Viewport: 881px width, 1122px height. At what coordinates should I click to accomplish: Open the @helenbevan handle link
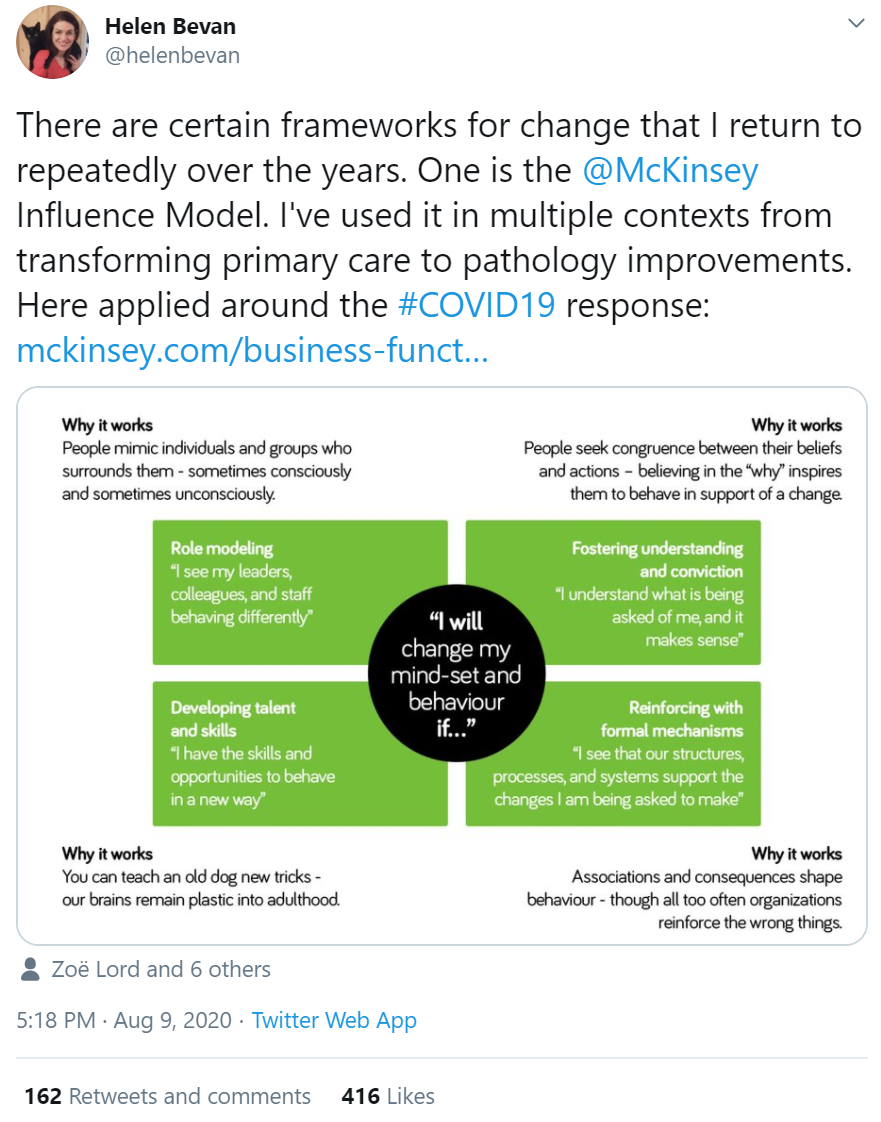[x=172, y=55]
